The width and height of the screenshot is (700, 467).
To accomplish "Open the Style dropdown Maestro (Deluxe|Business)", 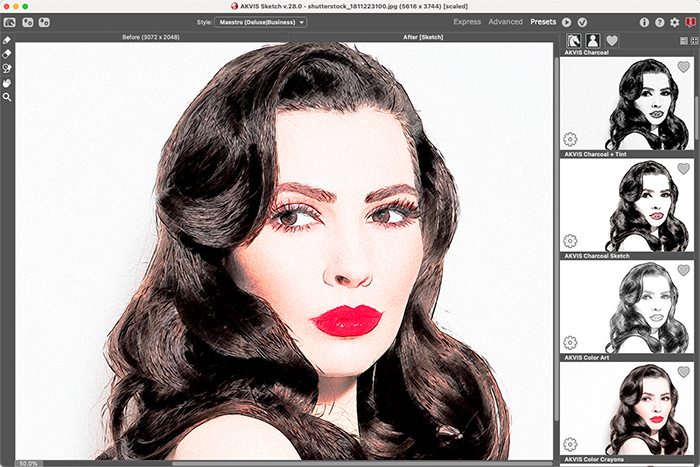I will (260, 22).
